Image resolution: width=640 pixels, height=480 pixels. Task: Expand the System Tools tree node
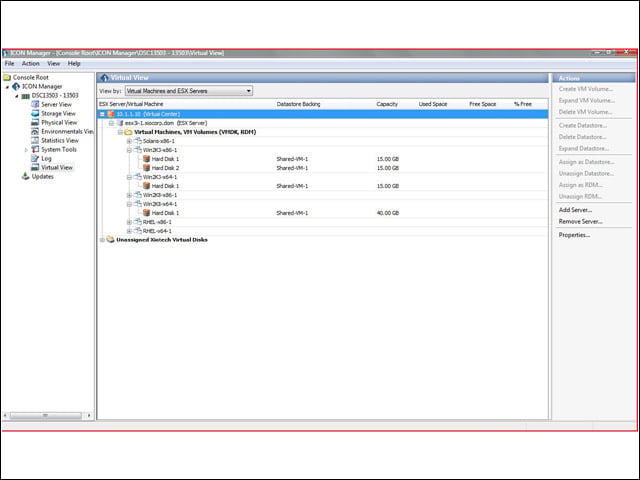click(26, 150)
